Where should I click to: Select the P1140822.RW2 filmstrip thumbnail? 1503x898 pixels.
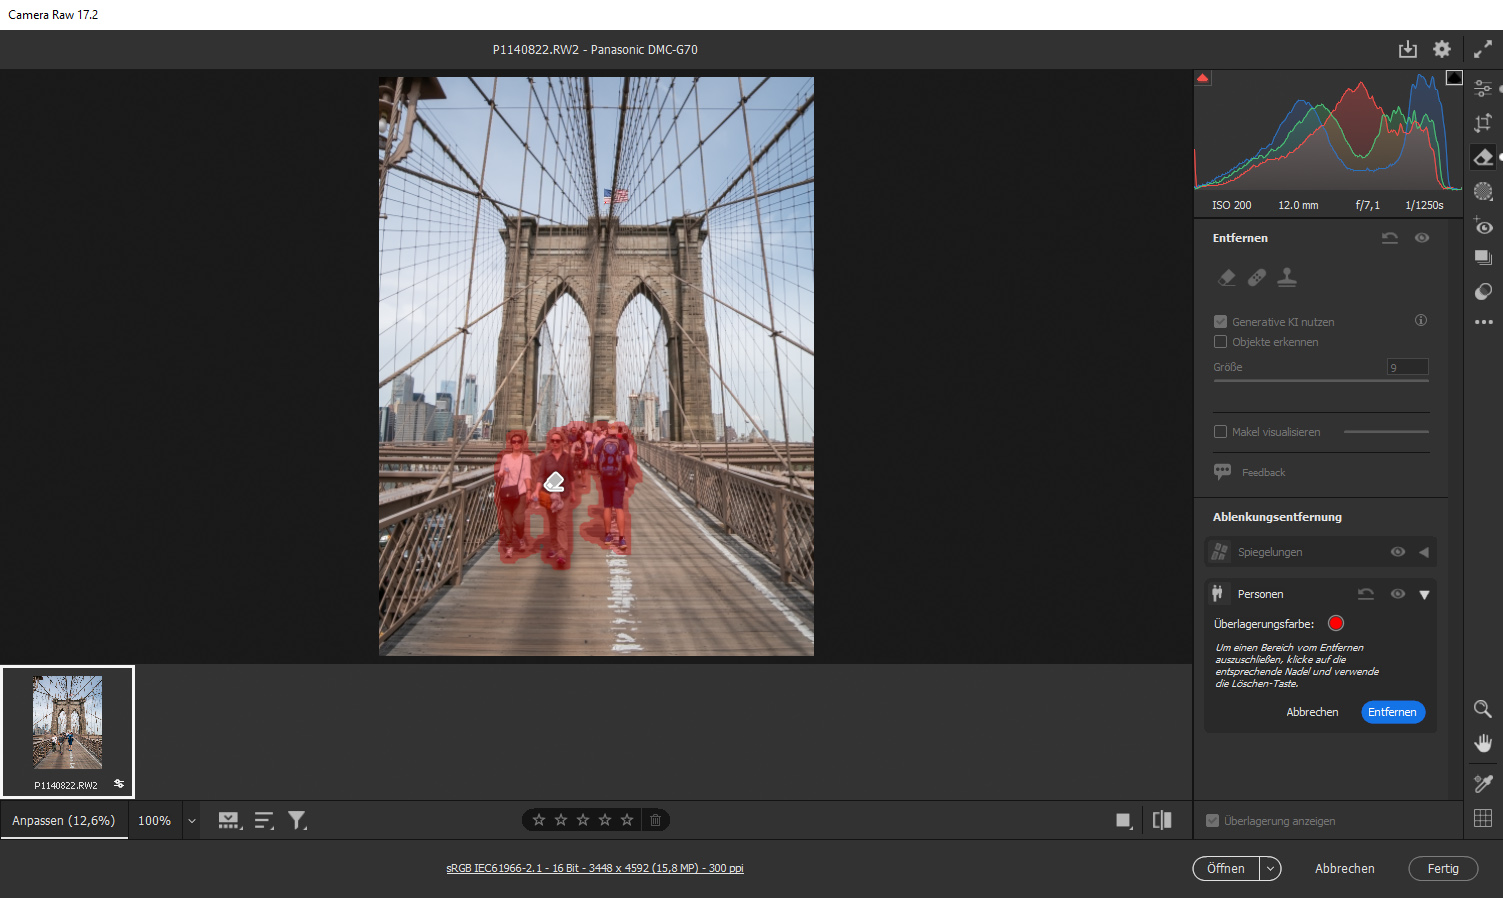pyautogui.click(x=67, y=723)
